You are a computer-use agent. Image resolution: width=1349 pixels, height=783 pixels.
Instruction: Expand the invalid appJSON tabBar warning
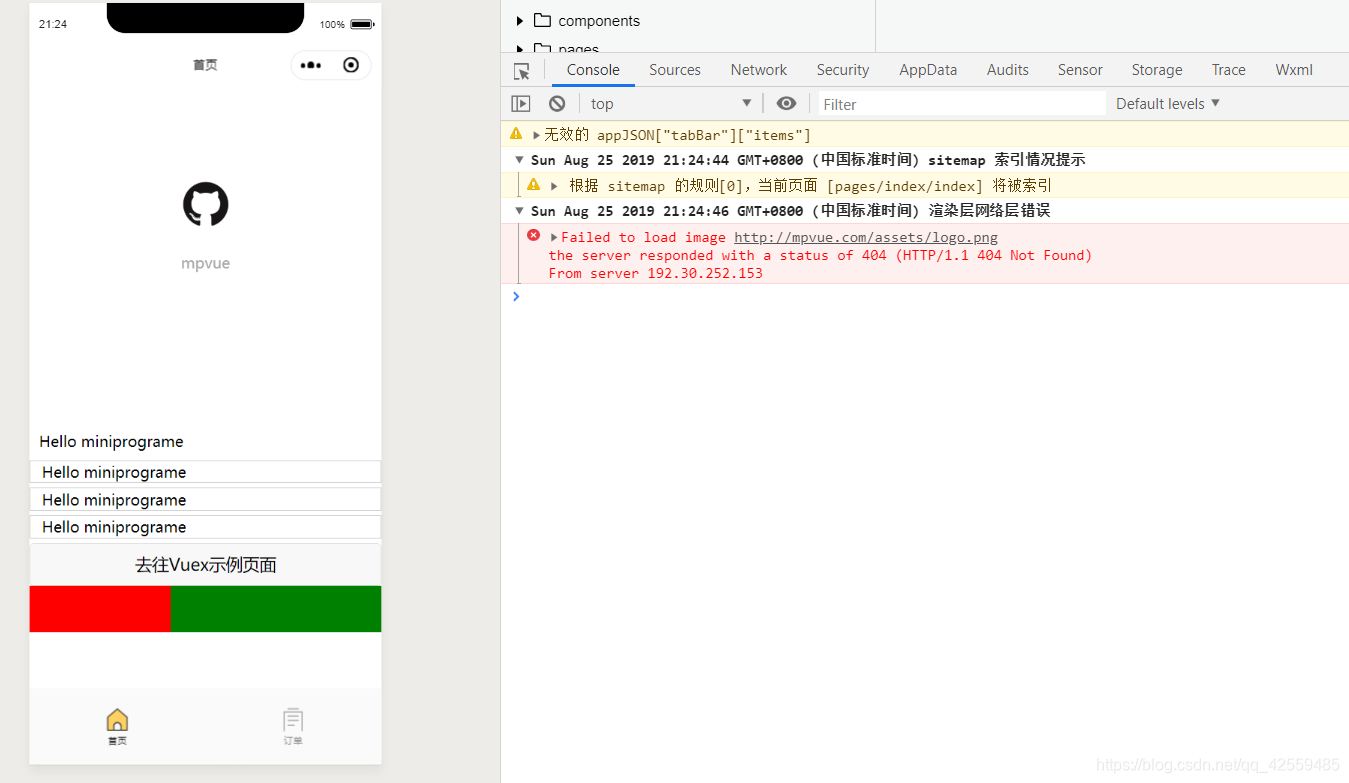point(536,135)
